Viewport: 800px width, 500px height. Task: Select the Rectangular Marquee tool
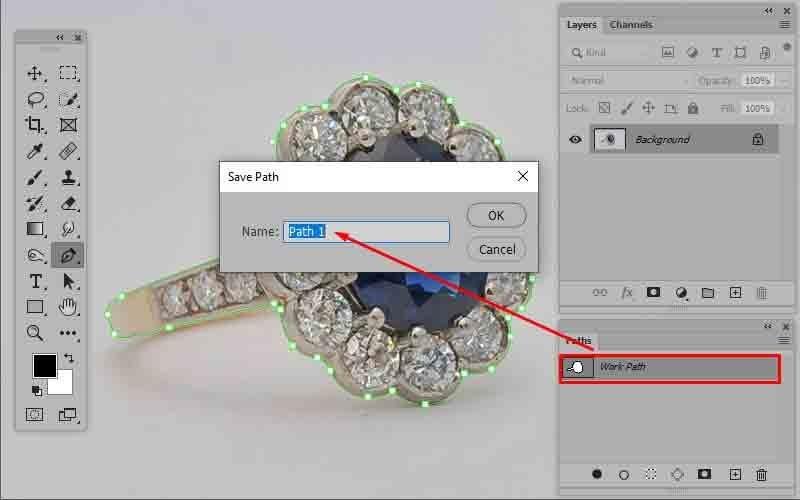[68, 73]
